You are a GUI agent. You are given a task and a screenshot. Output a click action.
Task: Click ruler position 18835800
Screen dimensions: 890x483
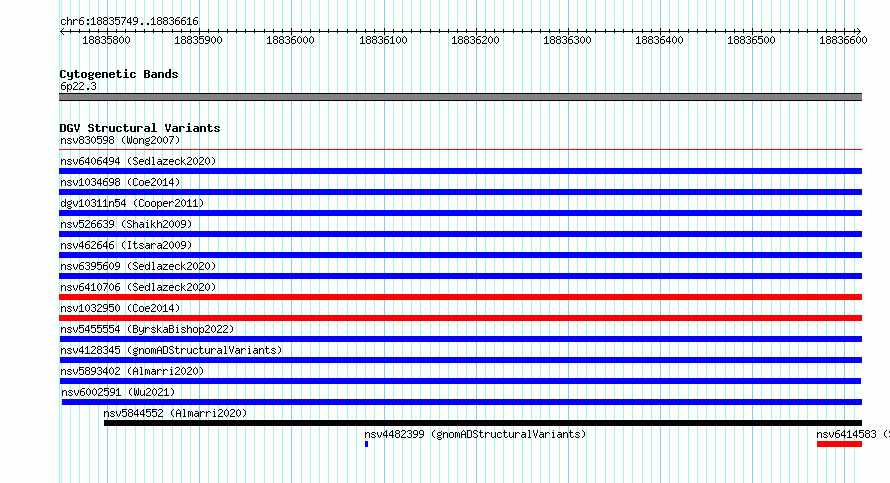(x=106, y=40)
